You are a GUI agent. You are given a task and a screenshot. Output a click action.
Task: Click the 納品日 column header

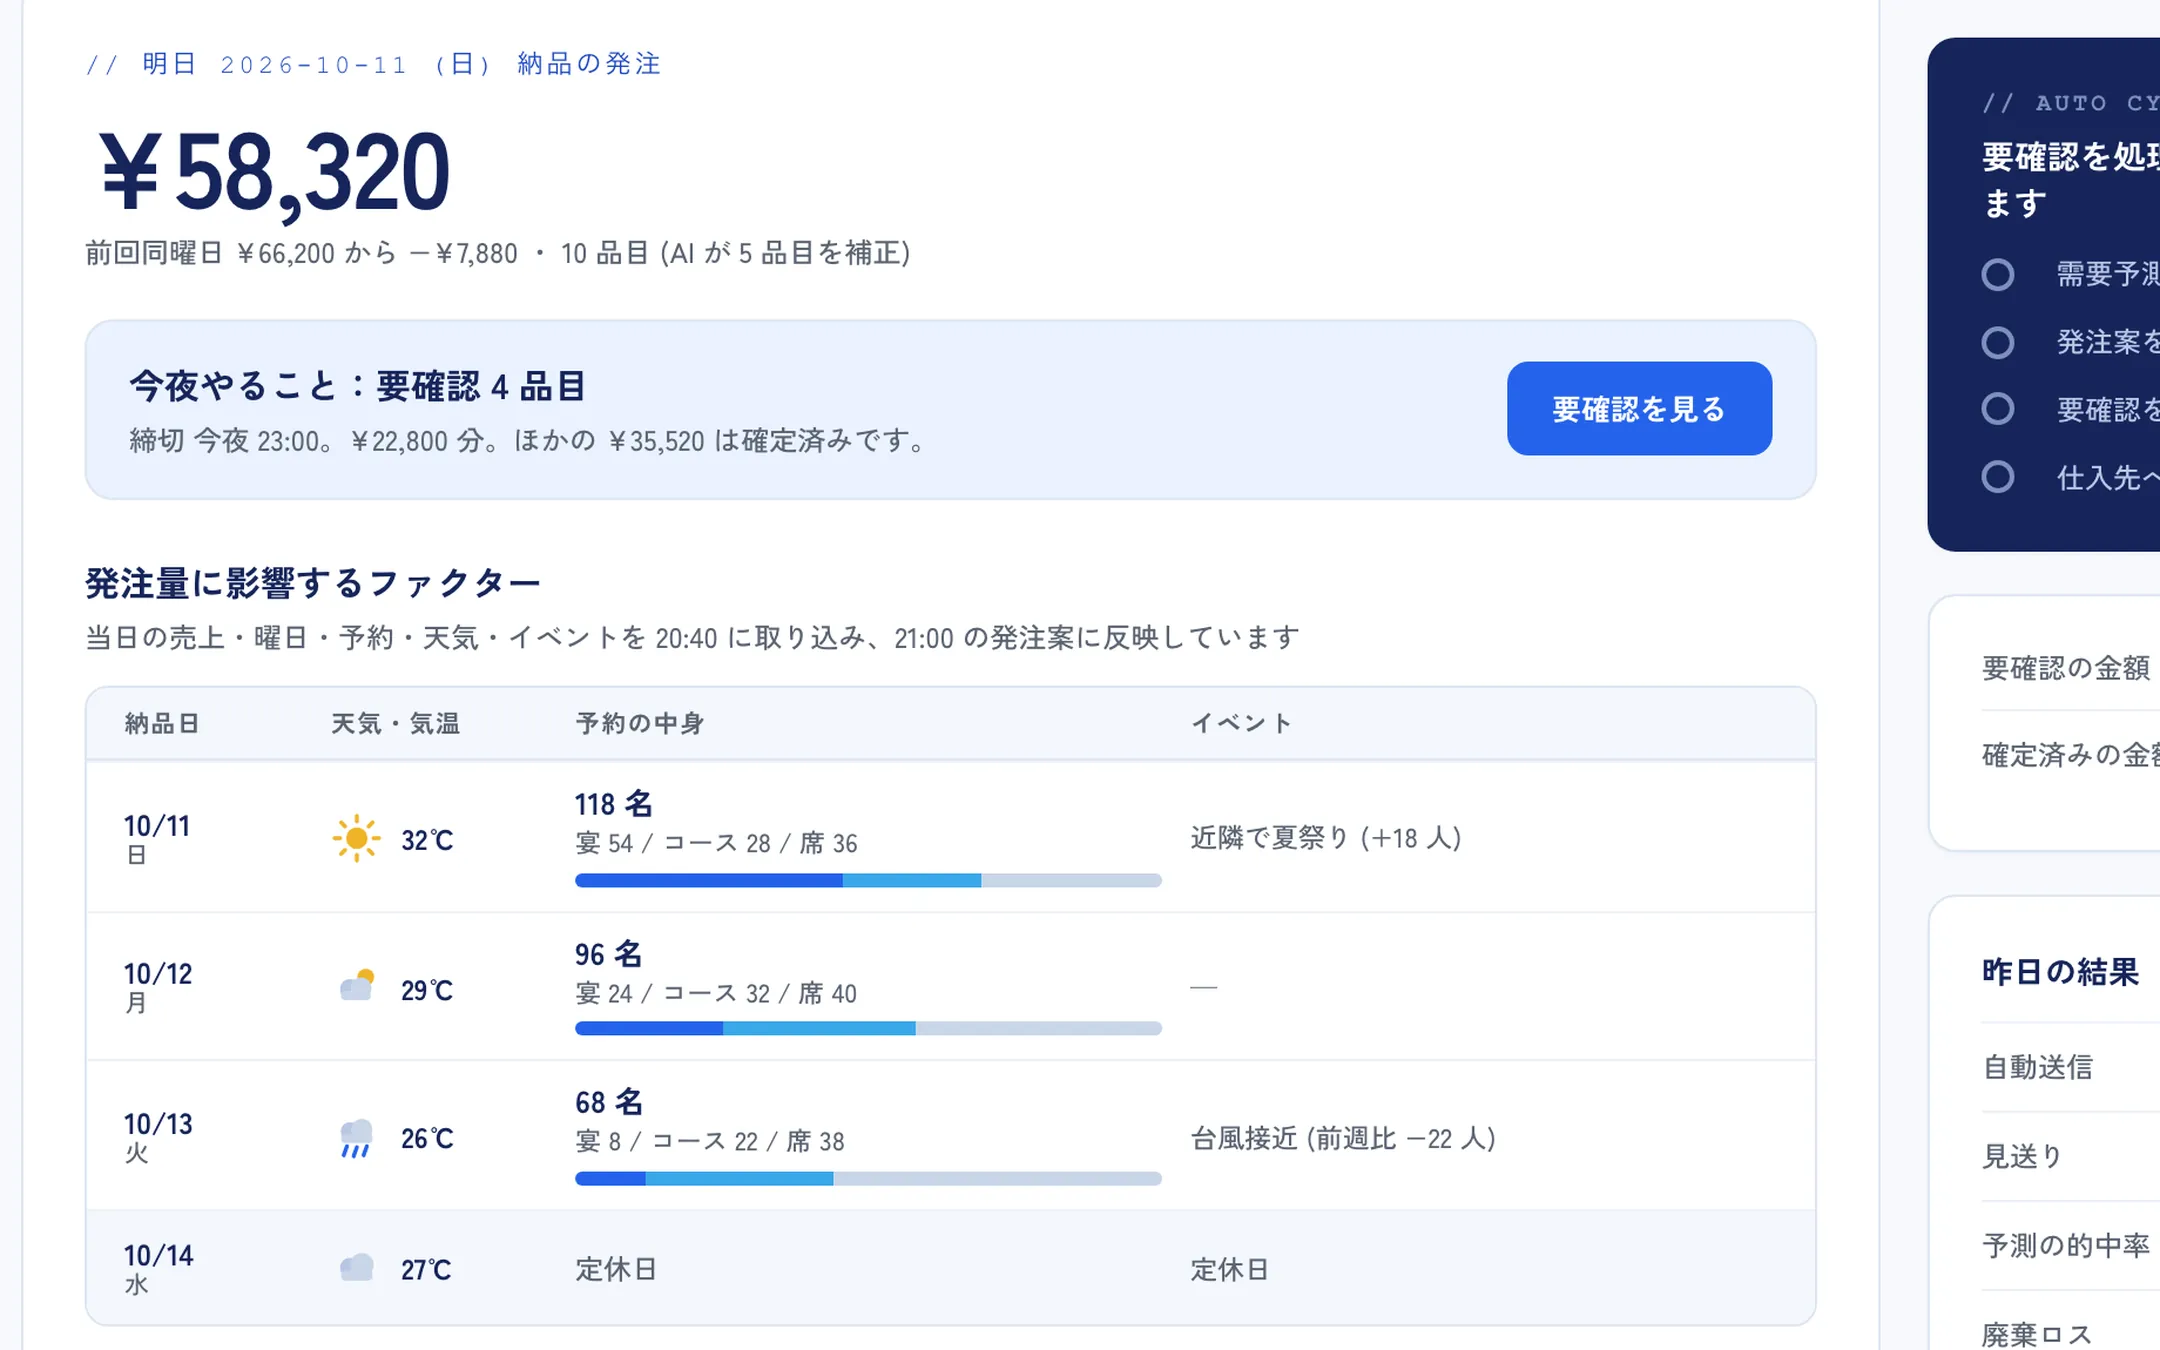point(161,723)
